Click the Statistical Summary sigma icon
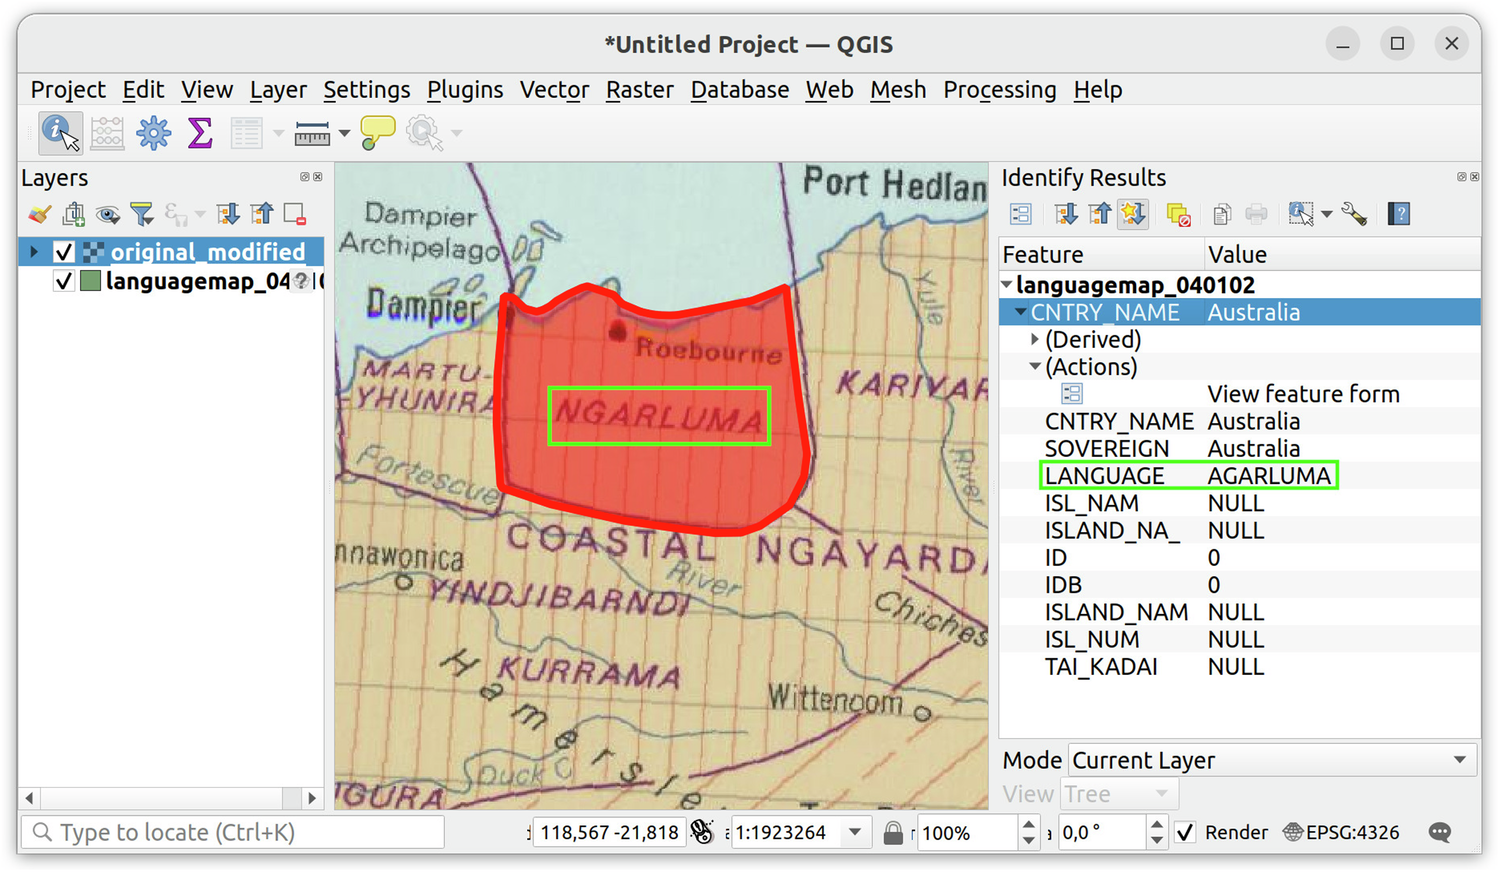Image resolution: width=1500 pixels, height=872 pixels. coord(200,133)
